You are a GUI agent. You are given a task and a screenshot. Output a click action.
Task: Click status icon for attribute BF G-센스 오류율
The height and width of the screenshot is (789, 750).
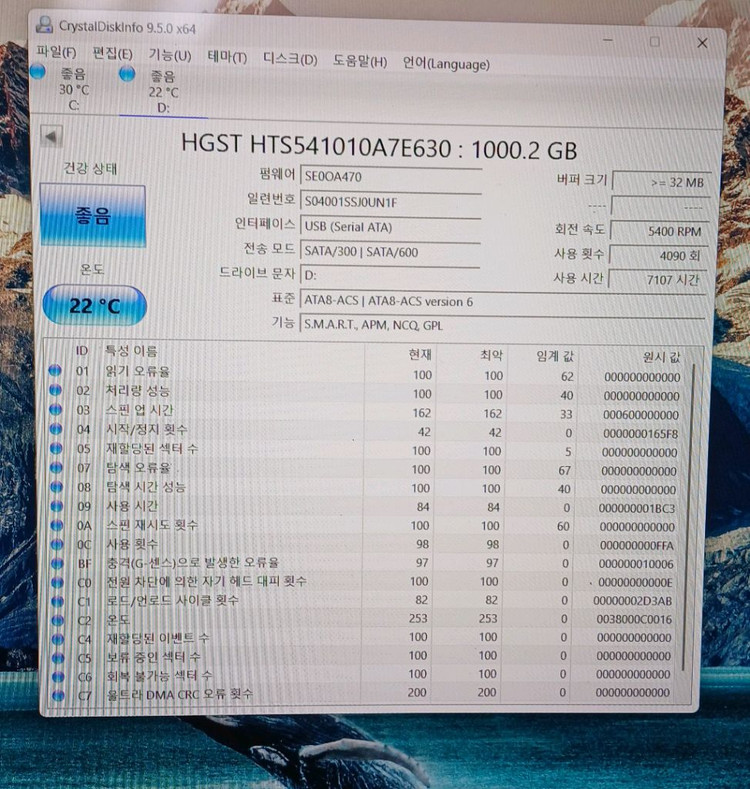pos(57,563)
